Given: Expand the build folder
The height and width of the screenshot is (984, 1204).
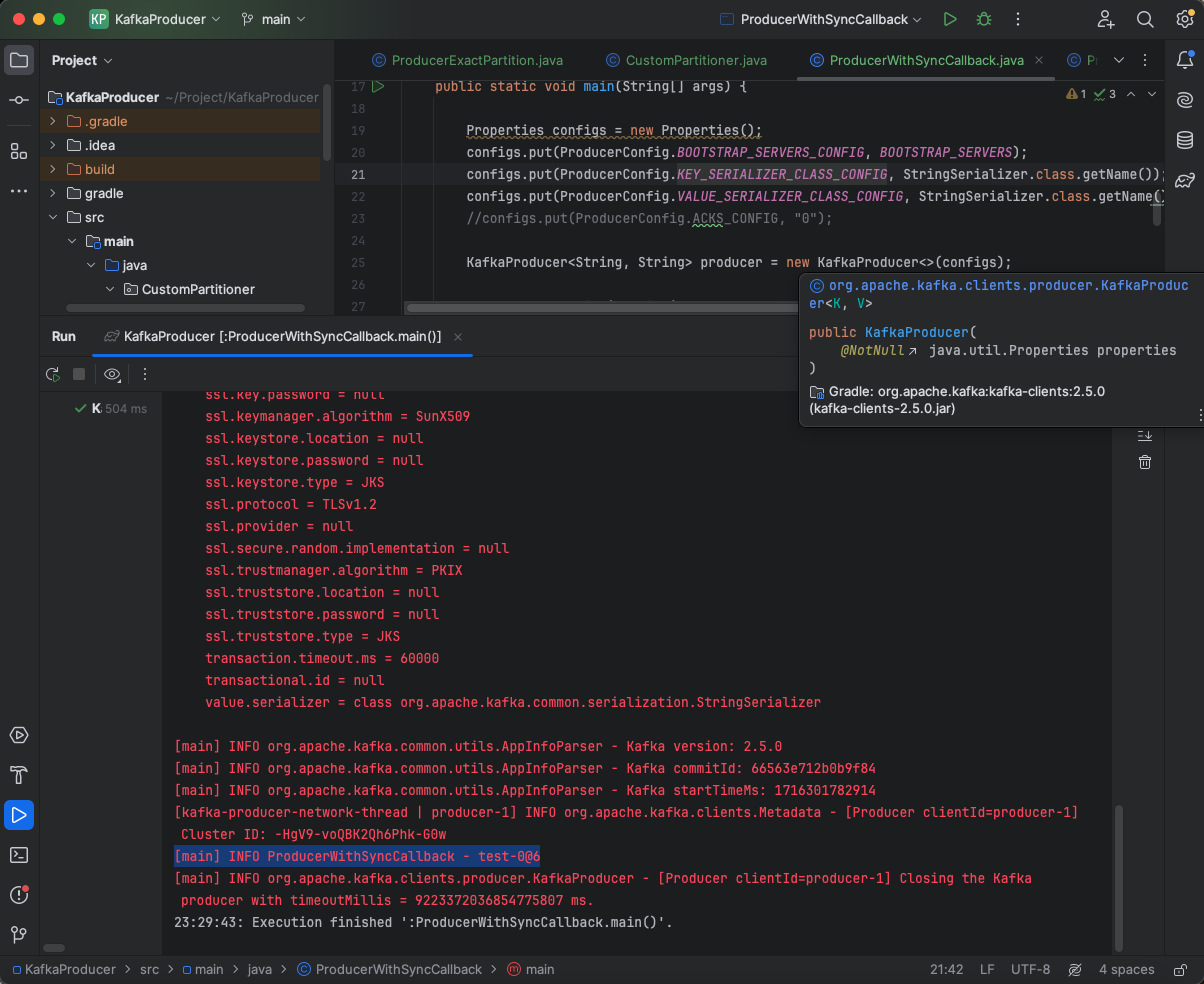Looking at the screenshot, I should coord(54,169).
